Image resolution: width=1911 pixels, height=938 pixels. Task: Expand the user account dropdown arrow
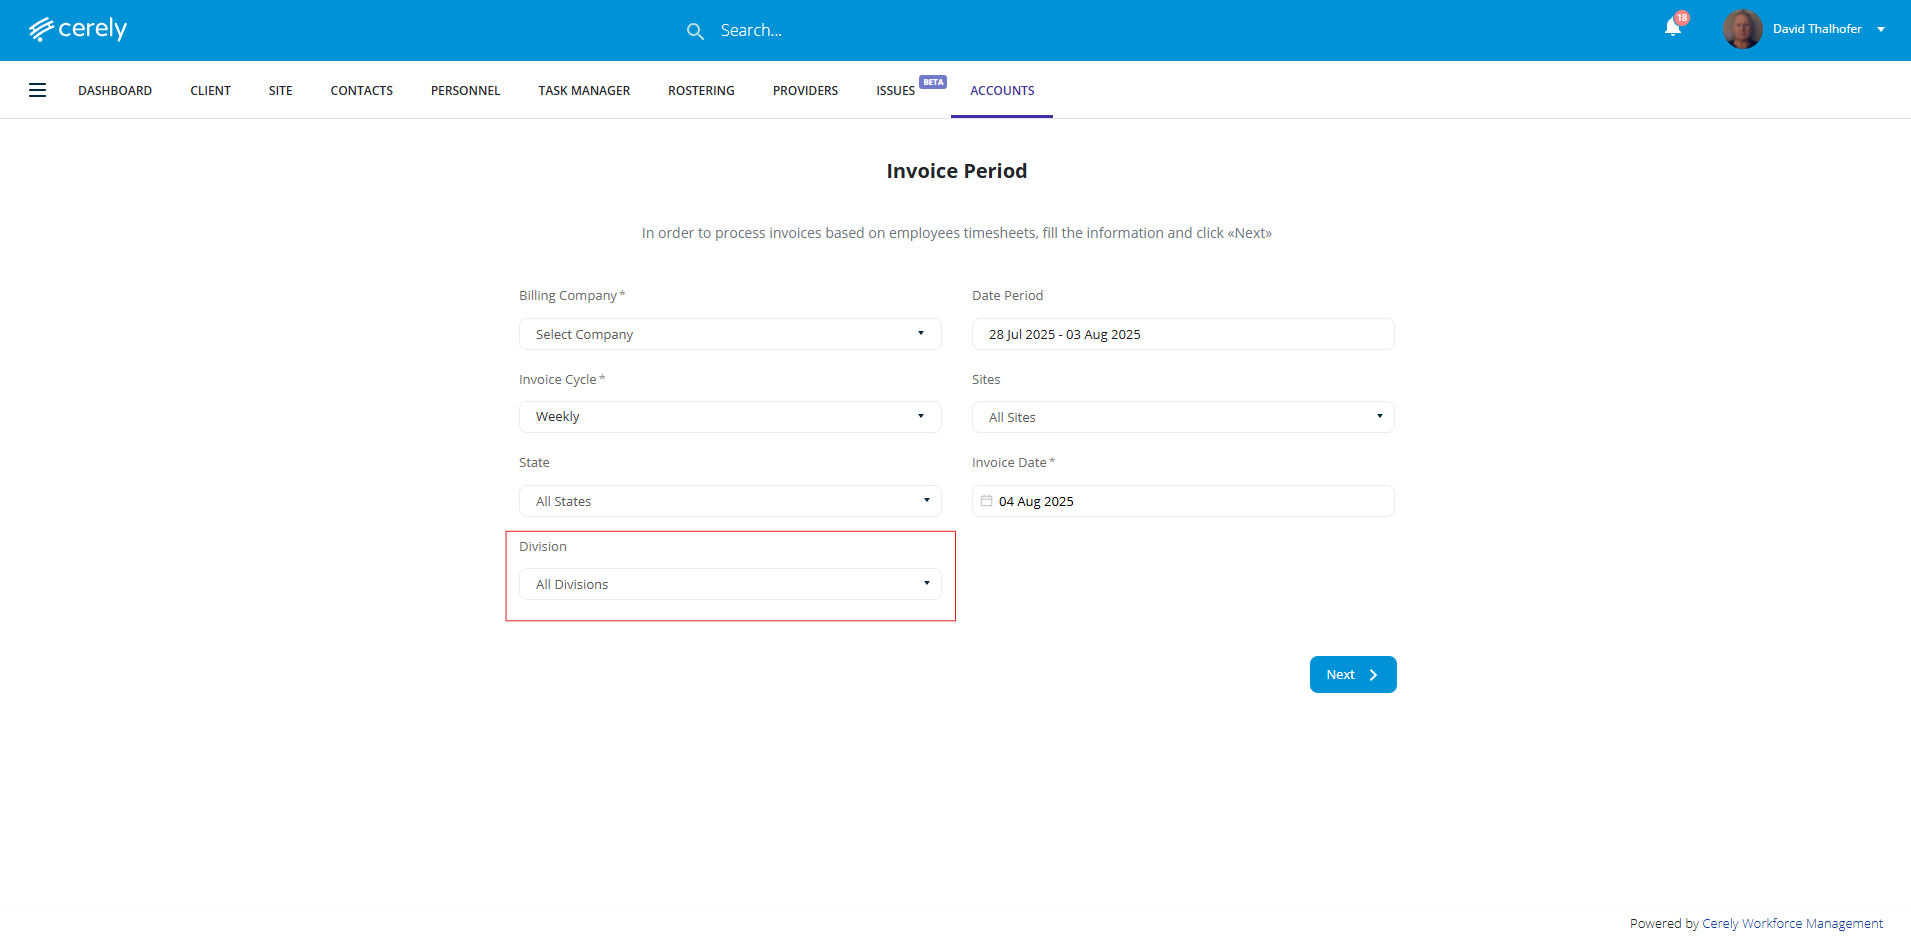pos(1881,29)
